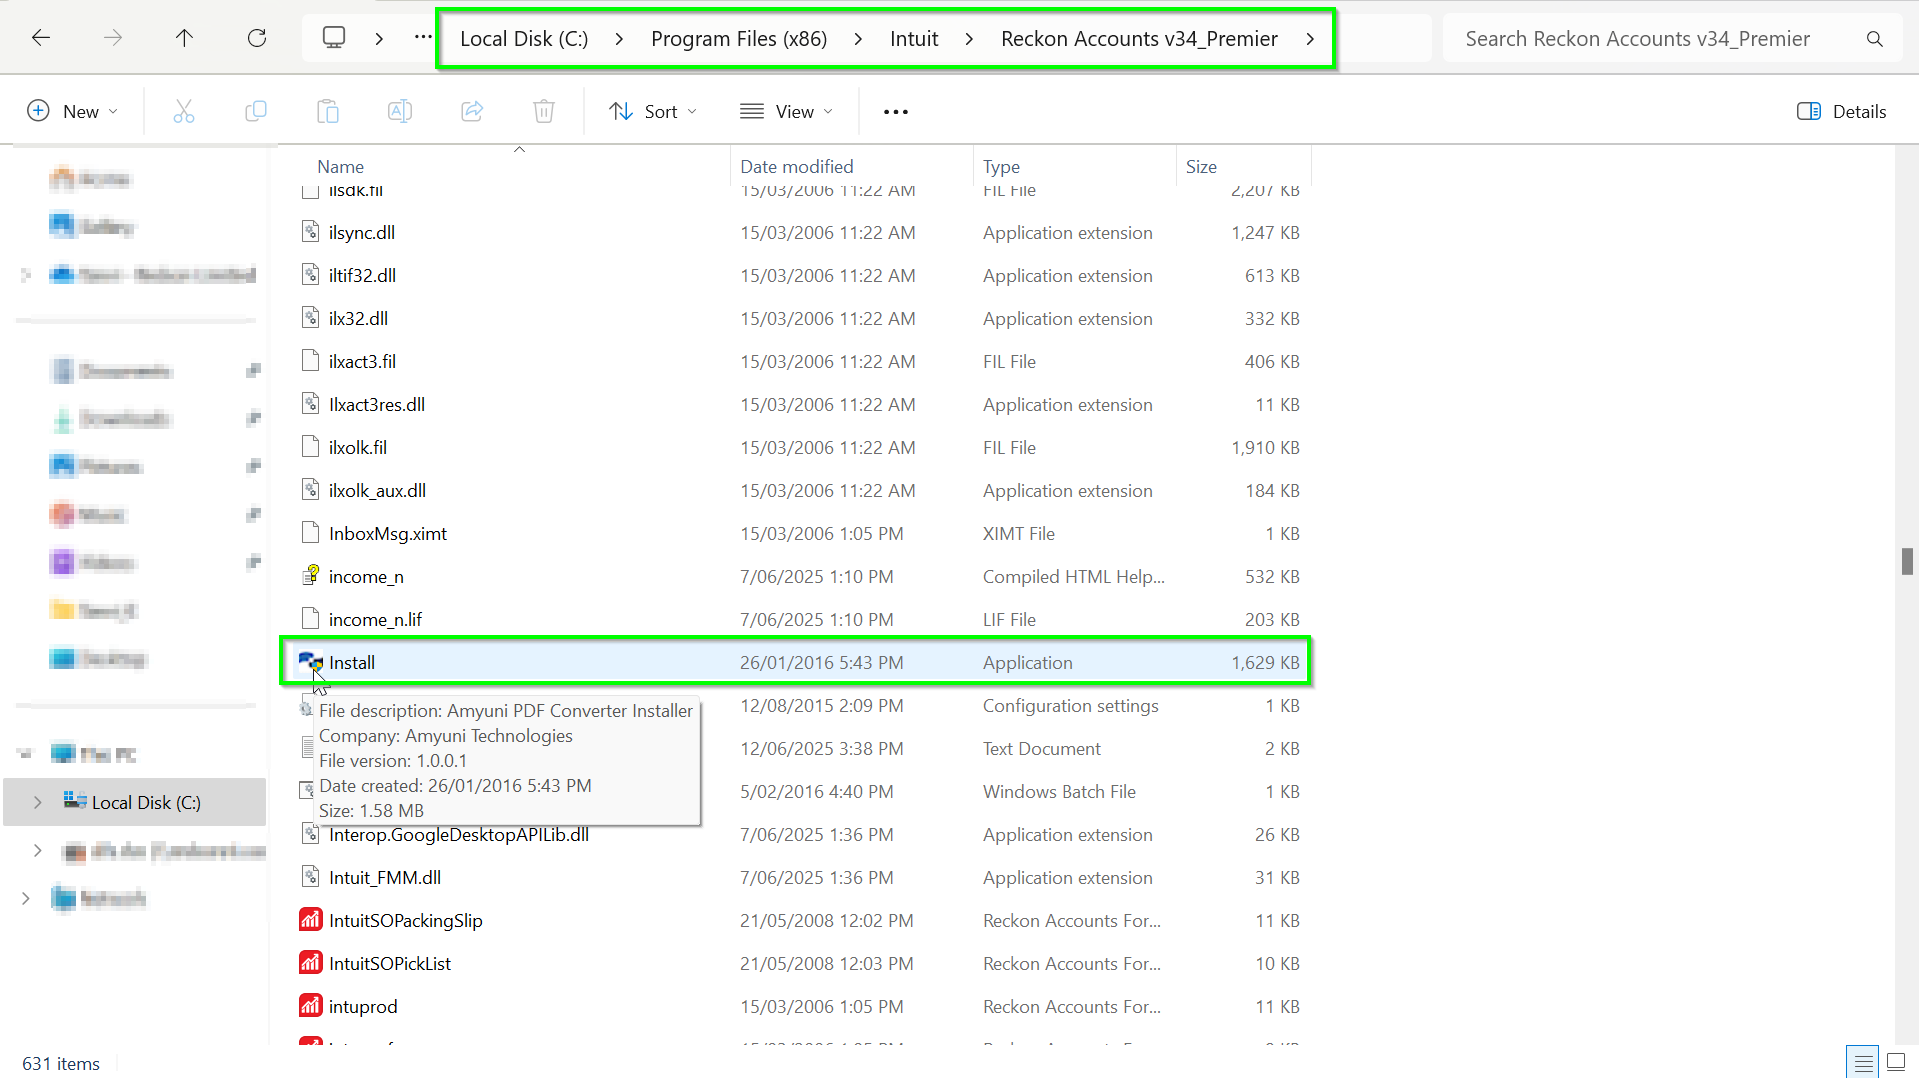Cut the selected file
Screen dimensions: 1919x1078
tap(184, 111)
